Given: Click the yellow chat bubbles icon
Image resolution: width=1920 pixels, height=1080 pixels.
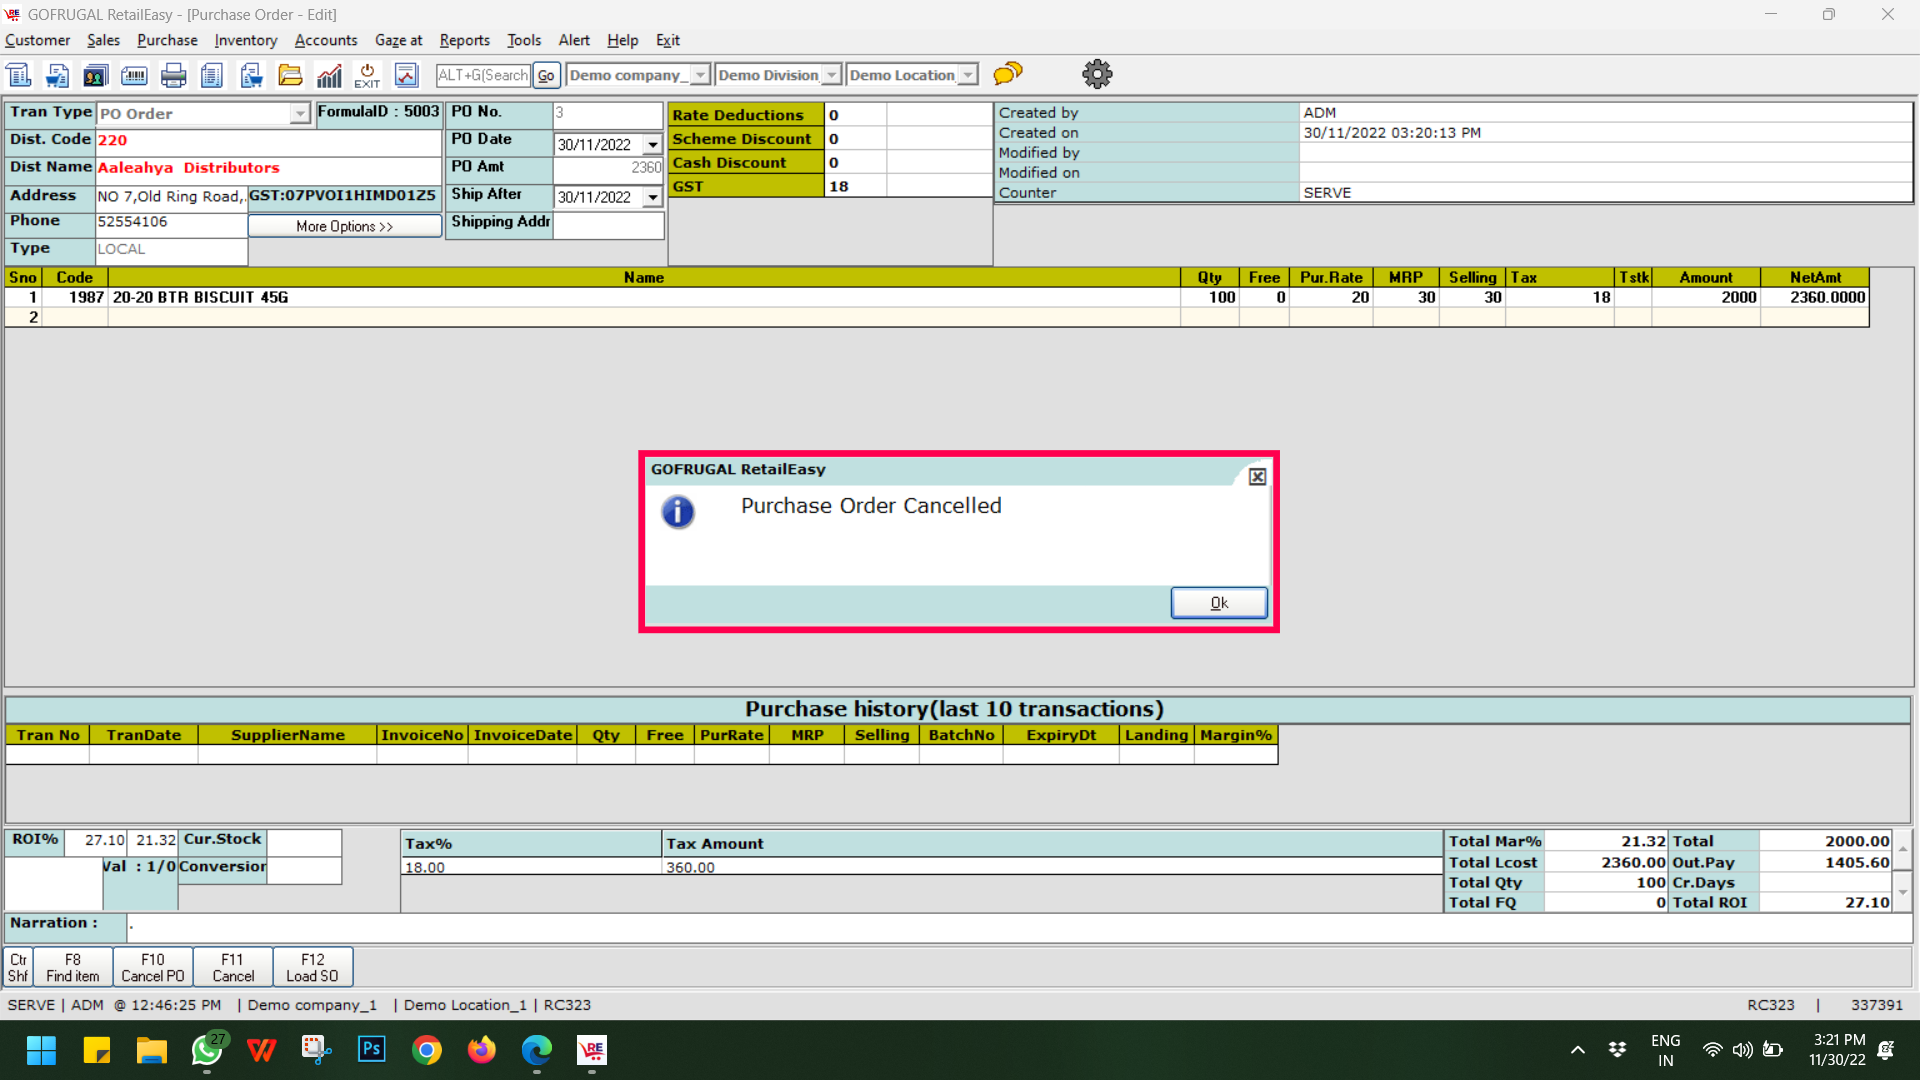Looking at the screenshot, I should 1008,74.
